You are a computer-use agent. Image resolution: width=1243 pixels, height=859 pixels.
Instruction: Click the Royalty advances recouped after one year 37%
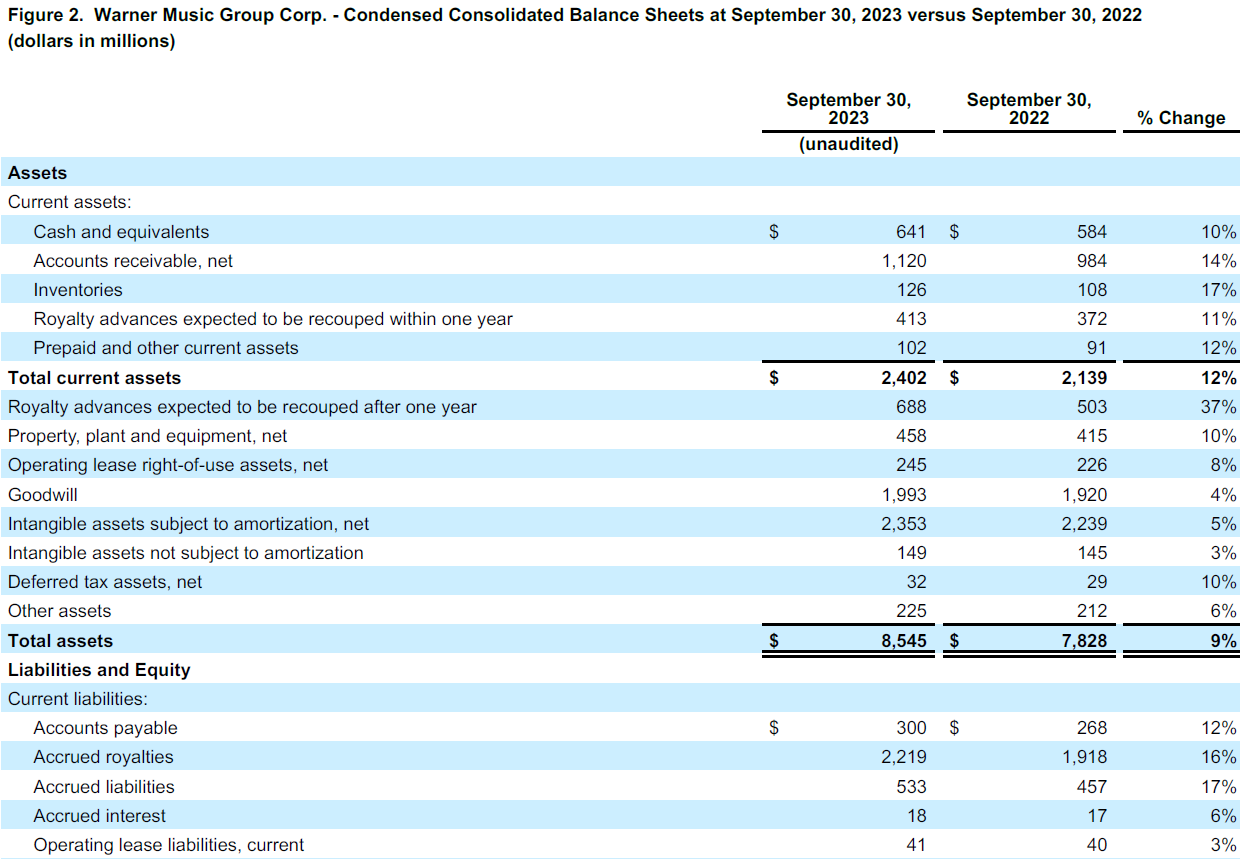click(x=1221, y=406)
